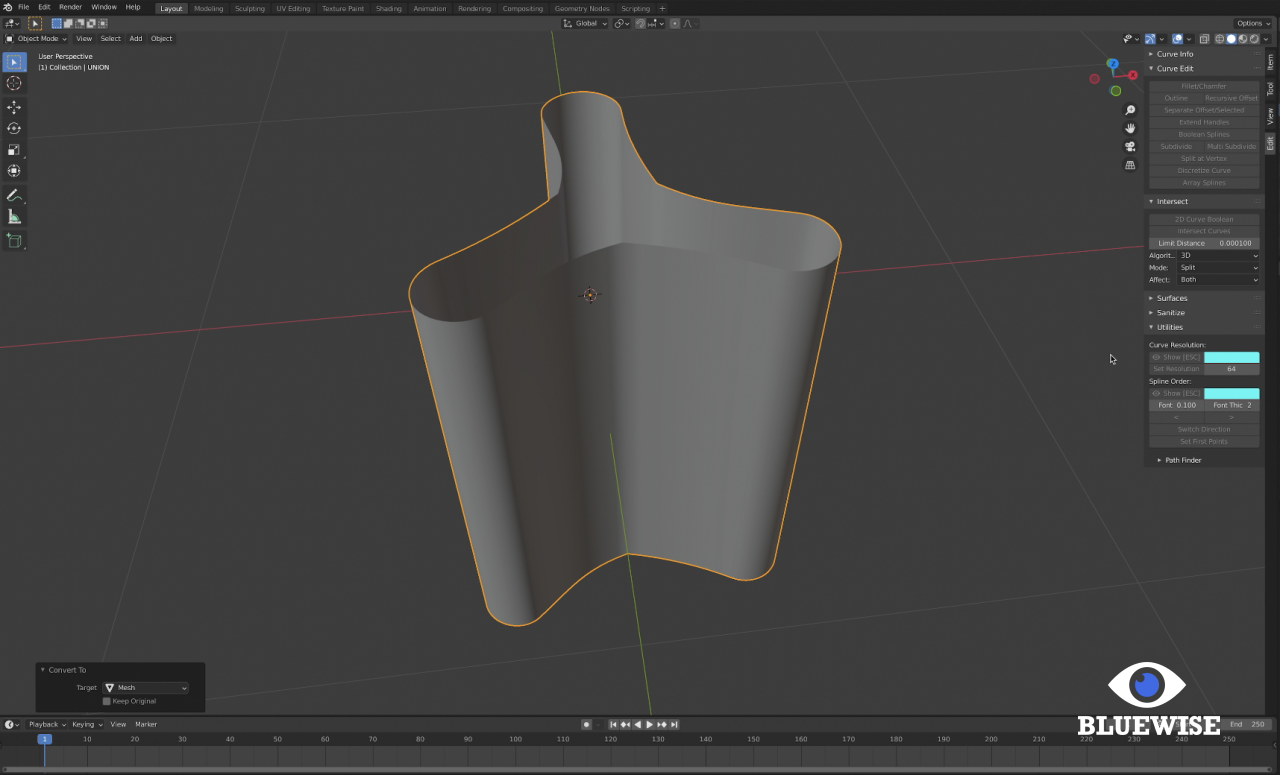Click the camera view icon
The width and height of the screenshot is (1280, 775).
pos(1130,146)
